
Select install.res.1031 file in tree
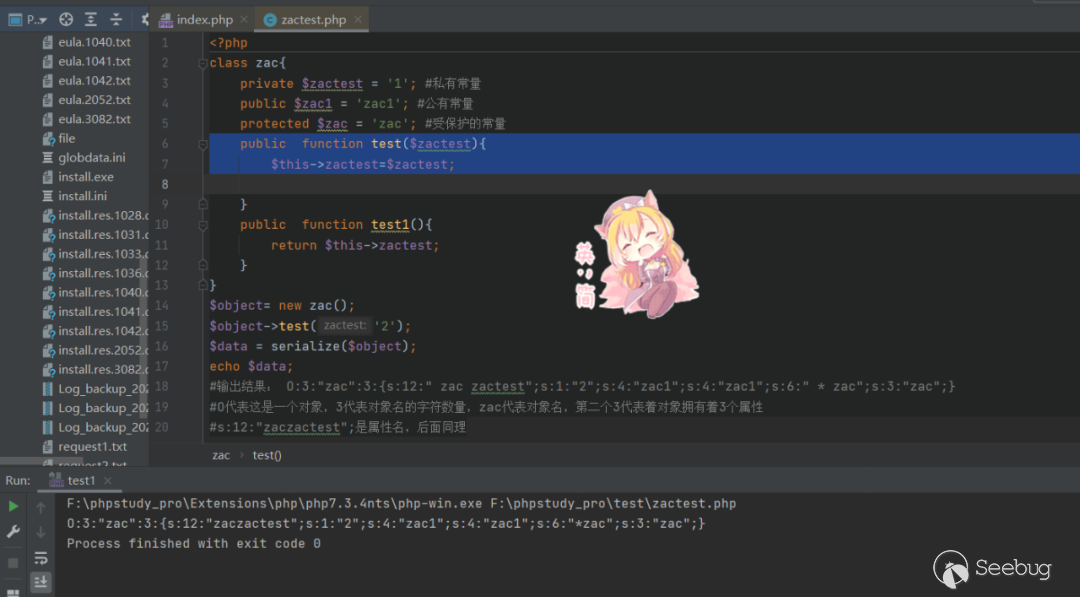[102, 235]
